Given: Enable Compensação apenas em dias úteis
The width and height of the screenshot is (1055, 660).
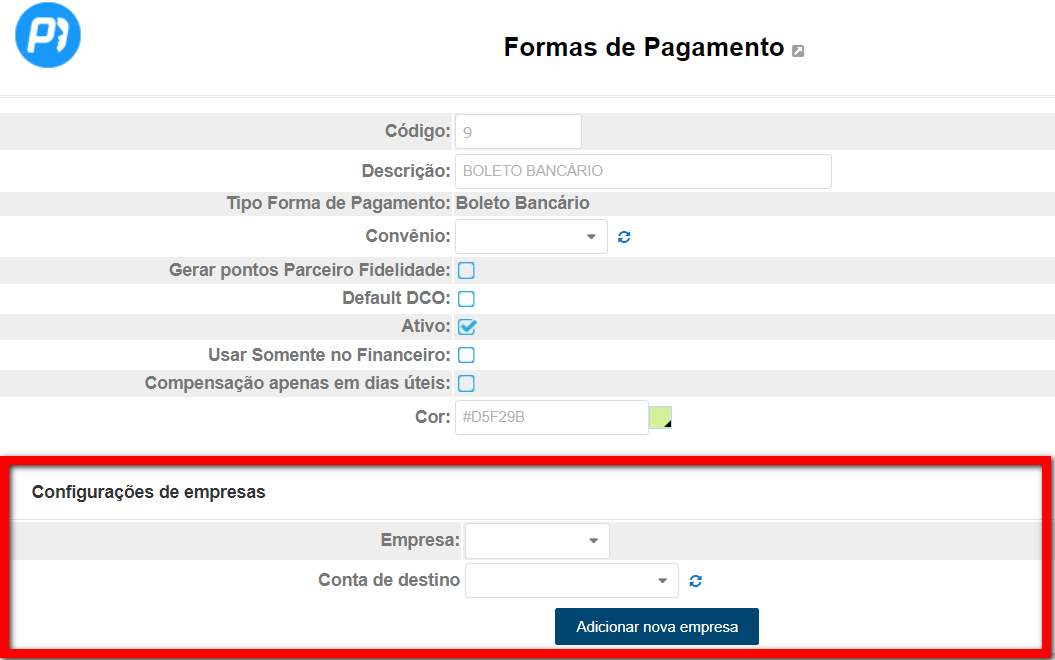Looking at the screenshot, I should pyautogui.click(x=466, y=383).
